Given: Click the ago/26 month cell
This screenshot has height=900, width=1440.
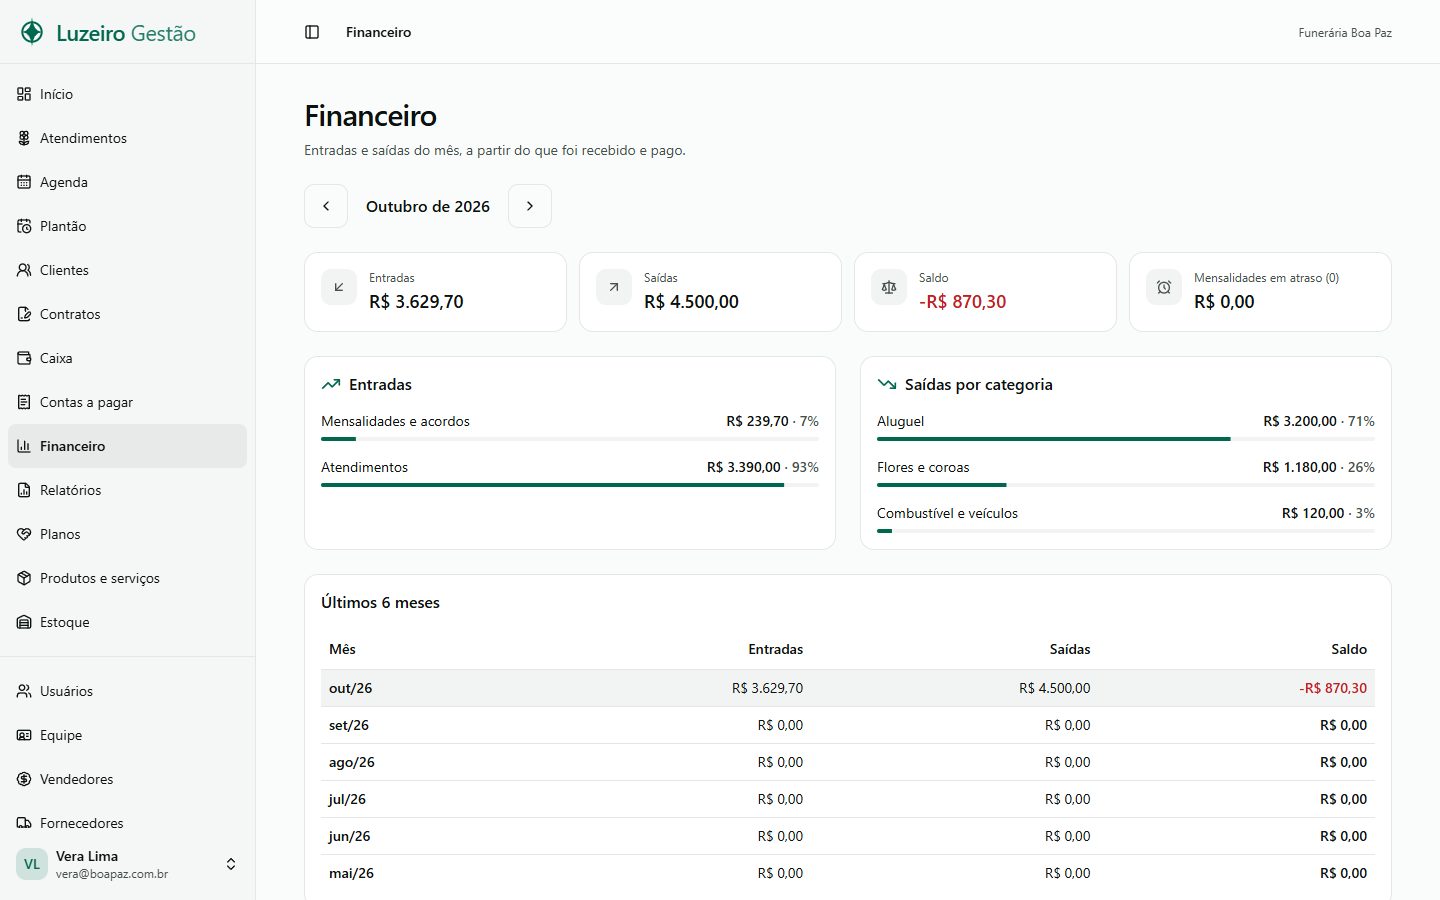Looking at the screenshot, I should pyautogui.click(x=352, y=762).
